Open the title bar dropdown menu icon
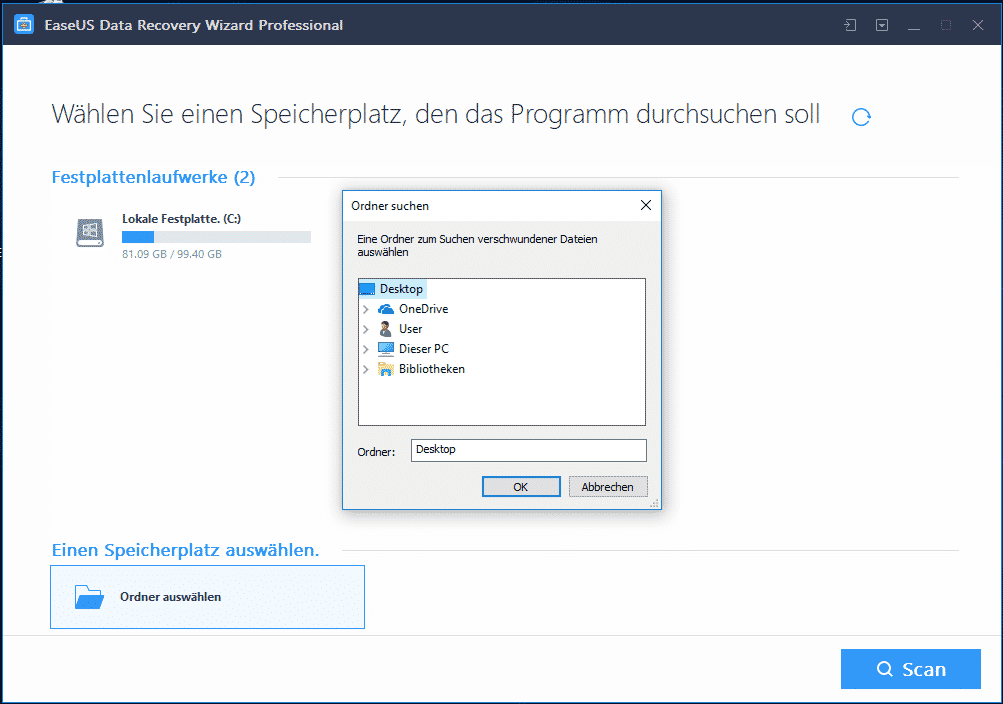The height and width of the screenshot is (704, 1003). (x=882, y=25)
